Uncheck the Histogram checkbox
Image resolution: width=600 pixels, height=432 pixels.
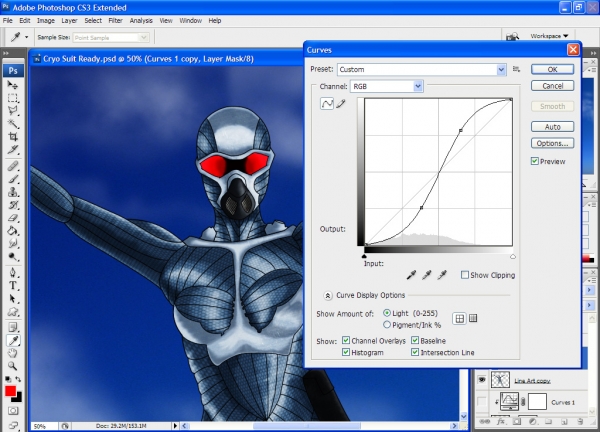[346, 352]
